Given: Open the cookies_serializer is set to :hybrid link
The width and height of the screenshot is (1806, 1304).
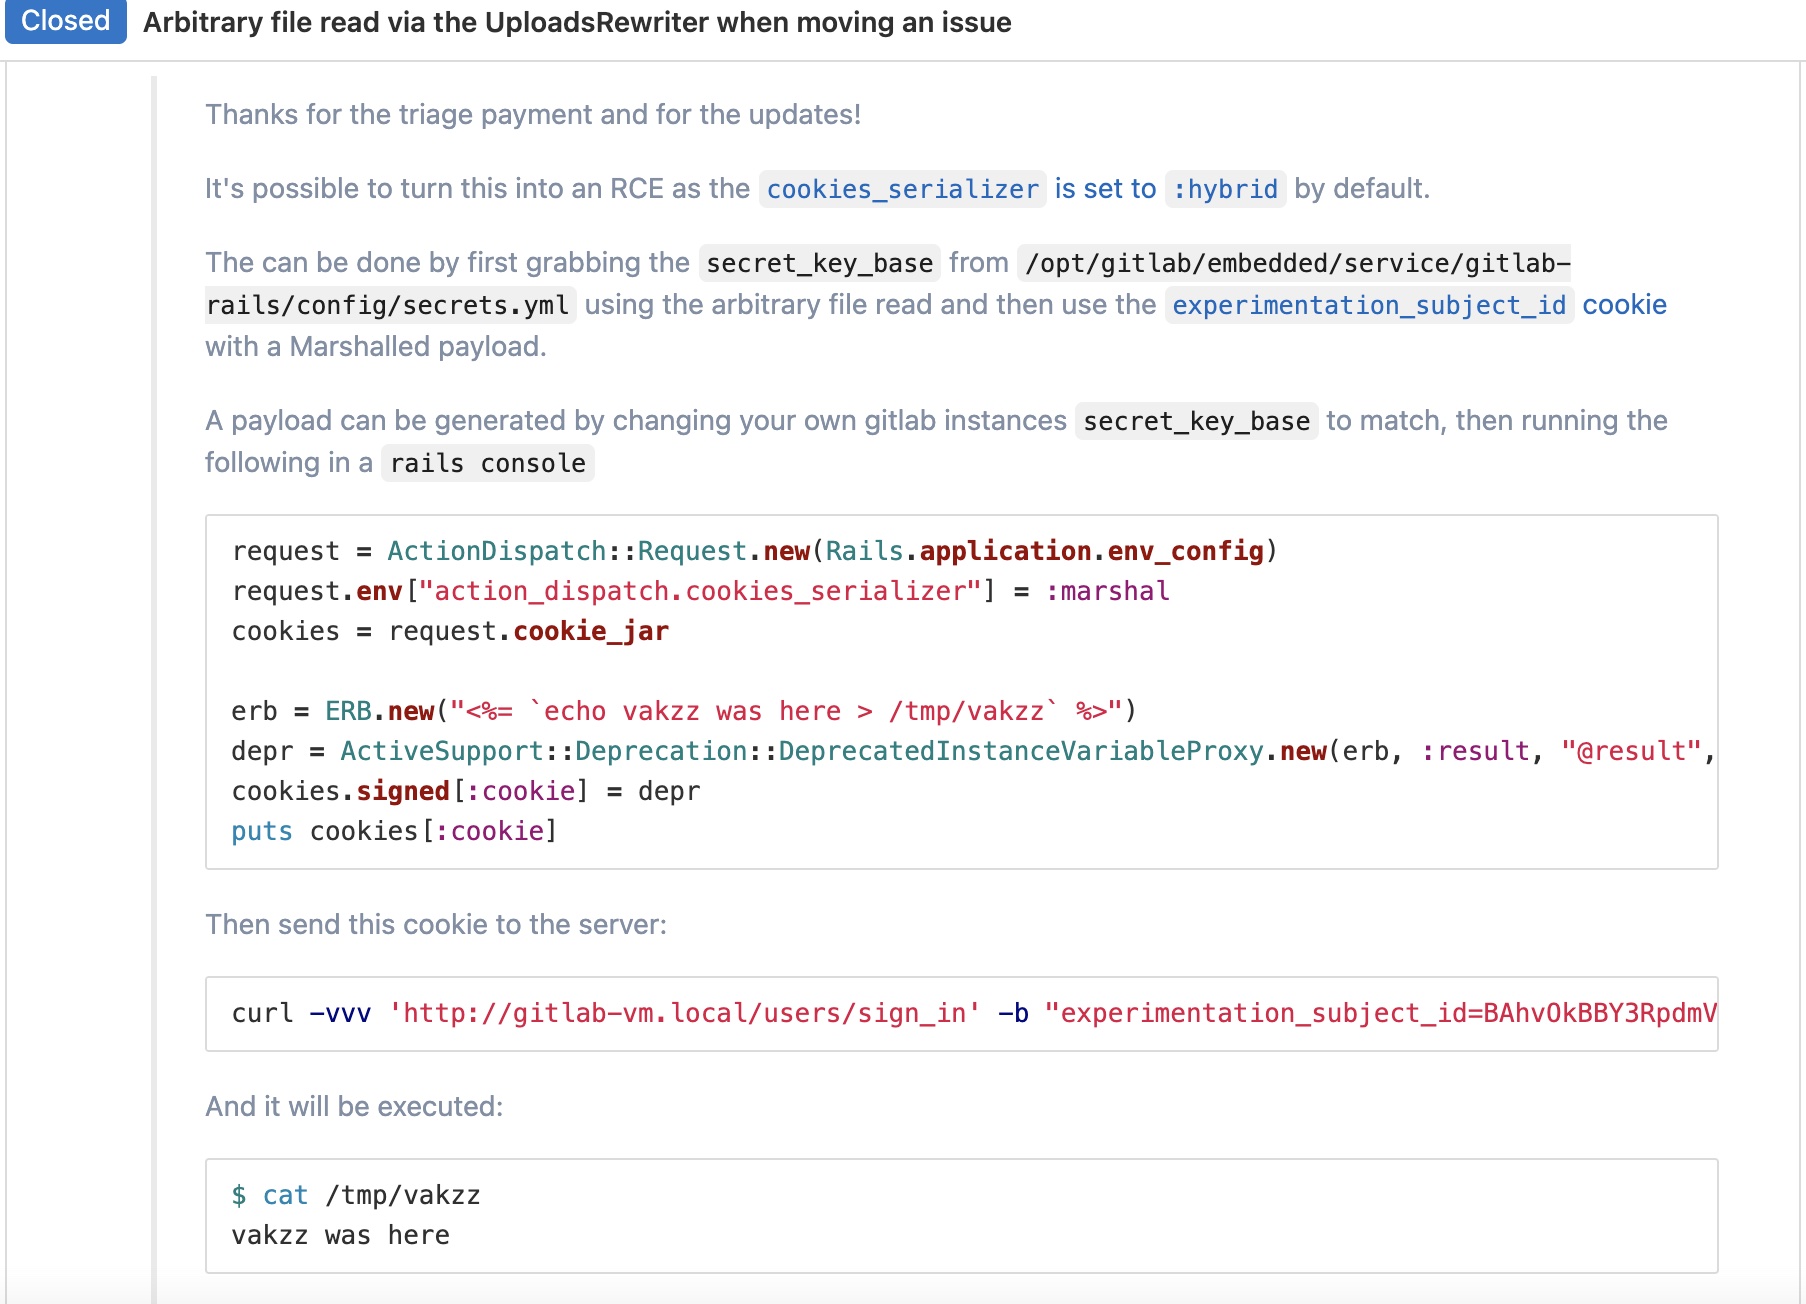Looking at the screenshot, I should tap(1022, 189).
